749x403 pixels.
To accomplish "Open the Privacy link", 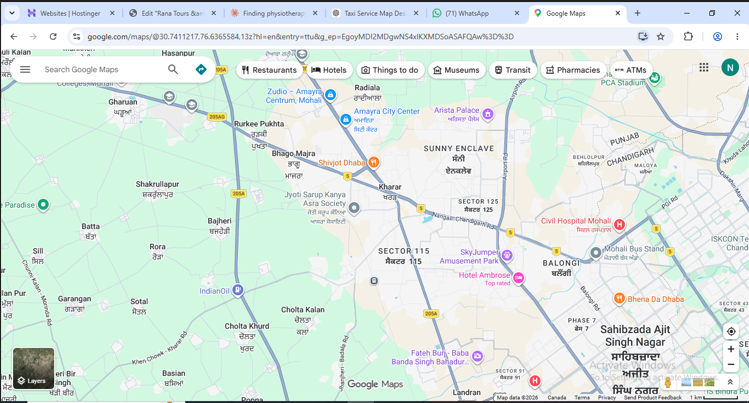I will coord(607,397).
